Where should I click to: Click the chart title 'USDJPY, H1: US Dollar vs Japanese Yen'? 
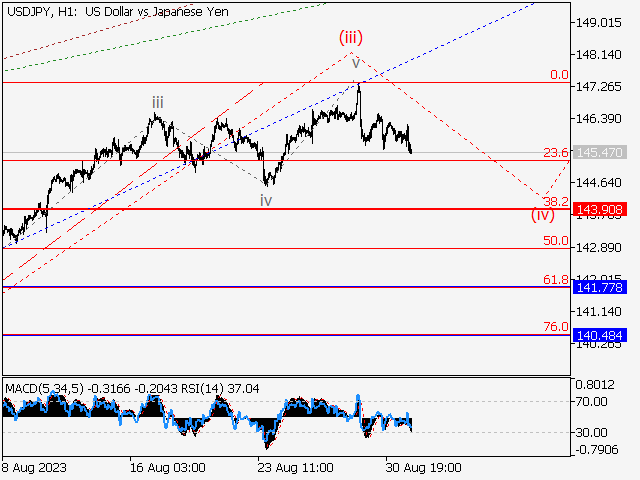[118, 12]
